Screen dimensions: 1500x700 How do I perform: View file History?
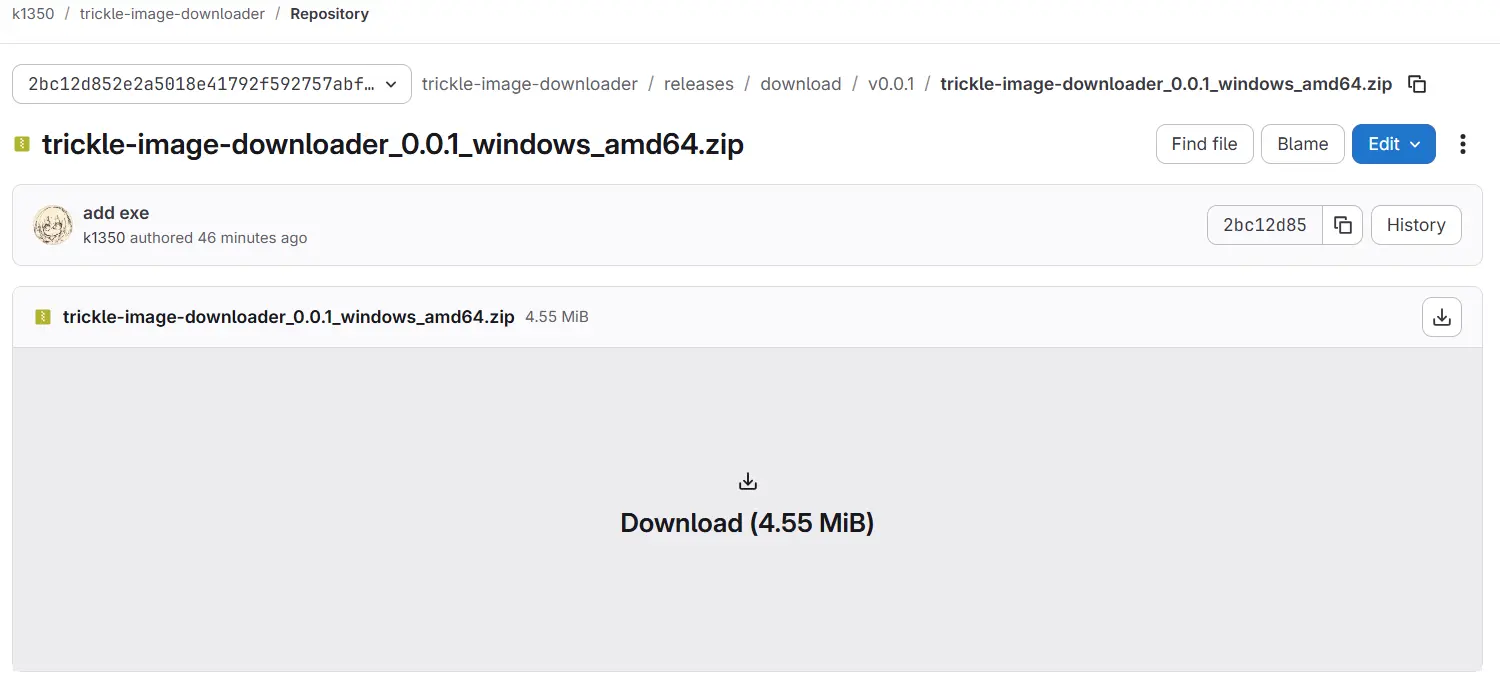click(1415, 225)
